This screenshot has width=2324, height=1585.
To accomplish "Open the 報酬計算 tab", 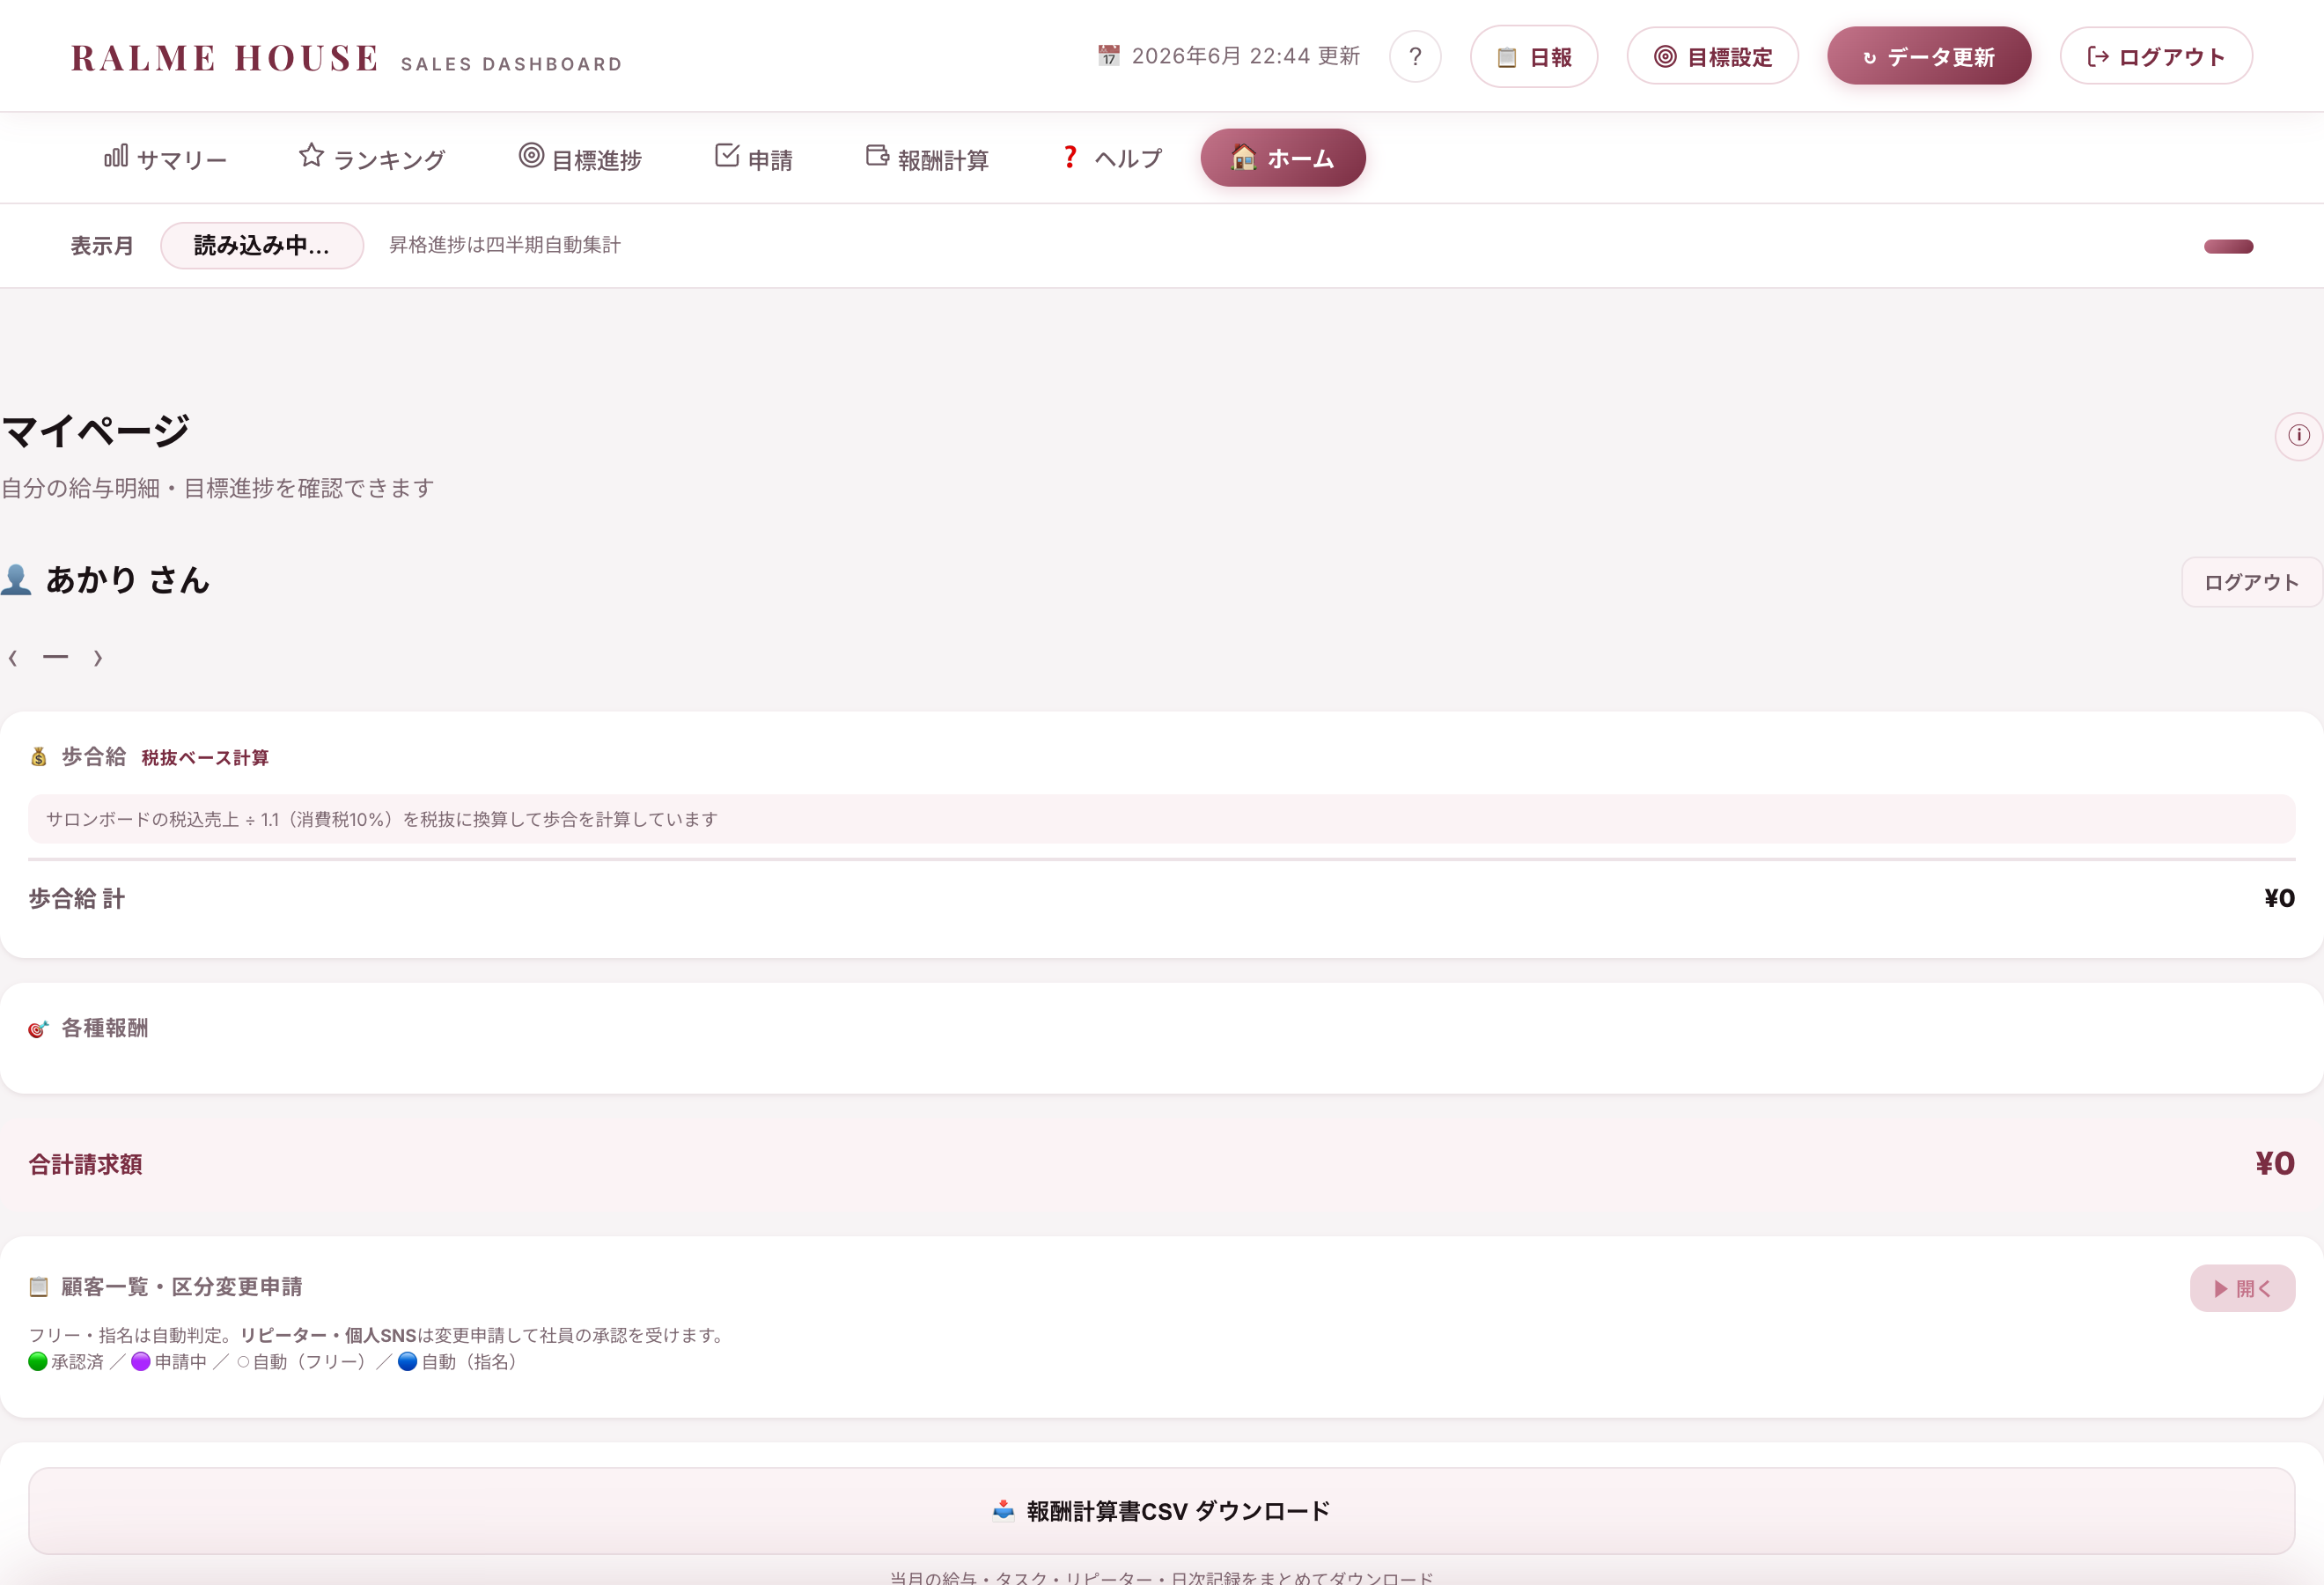I will (927, 158).
